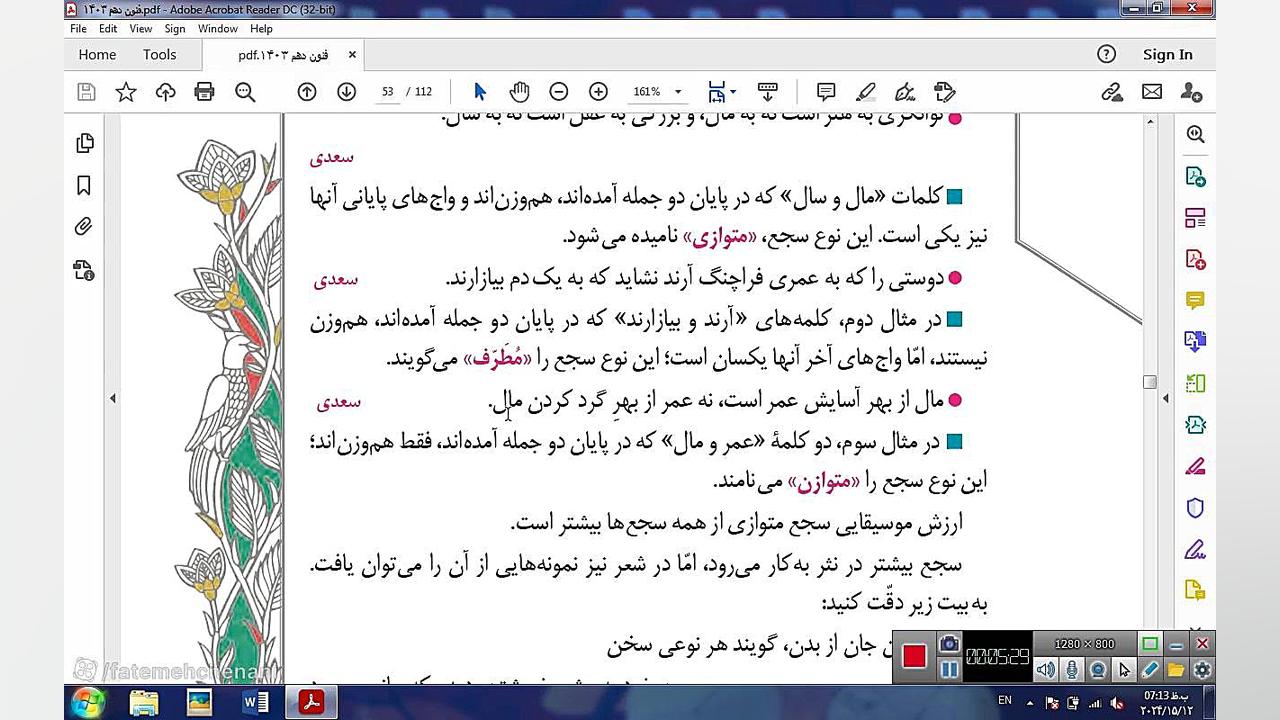Take a screenshot with the camera icon

pos(949,645)
